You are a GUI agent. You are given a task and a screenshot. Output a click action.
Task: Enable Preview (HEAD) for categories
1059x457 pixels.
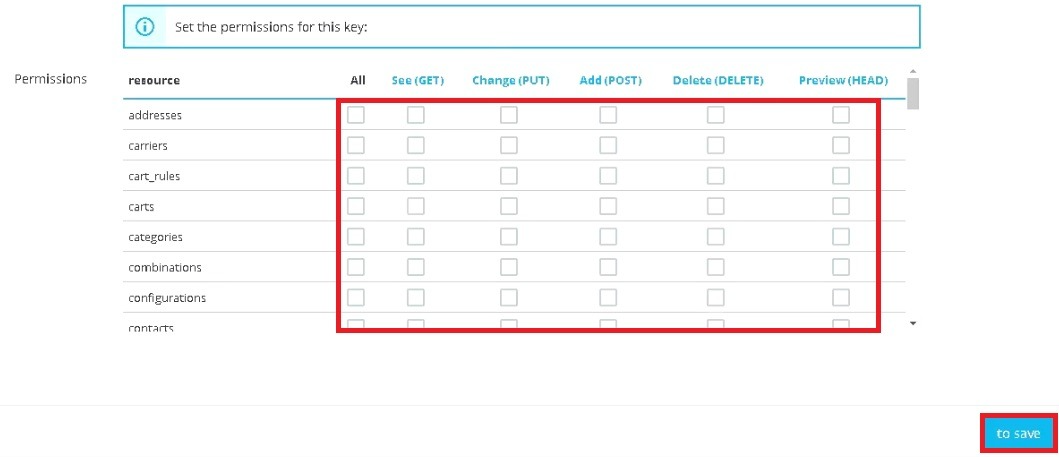click(841, 236)
